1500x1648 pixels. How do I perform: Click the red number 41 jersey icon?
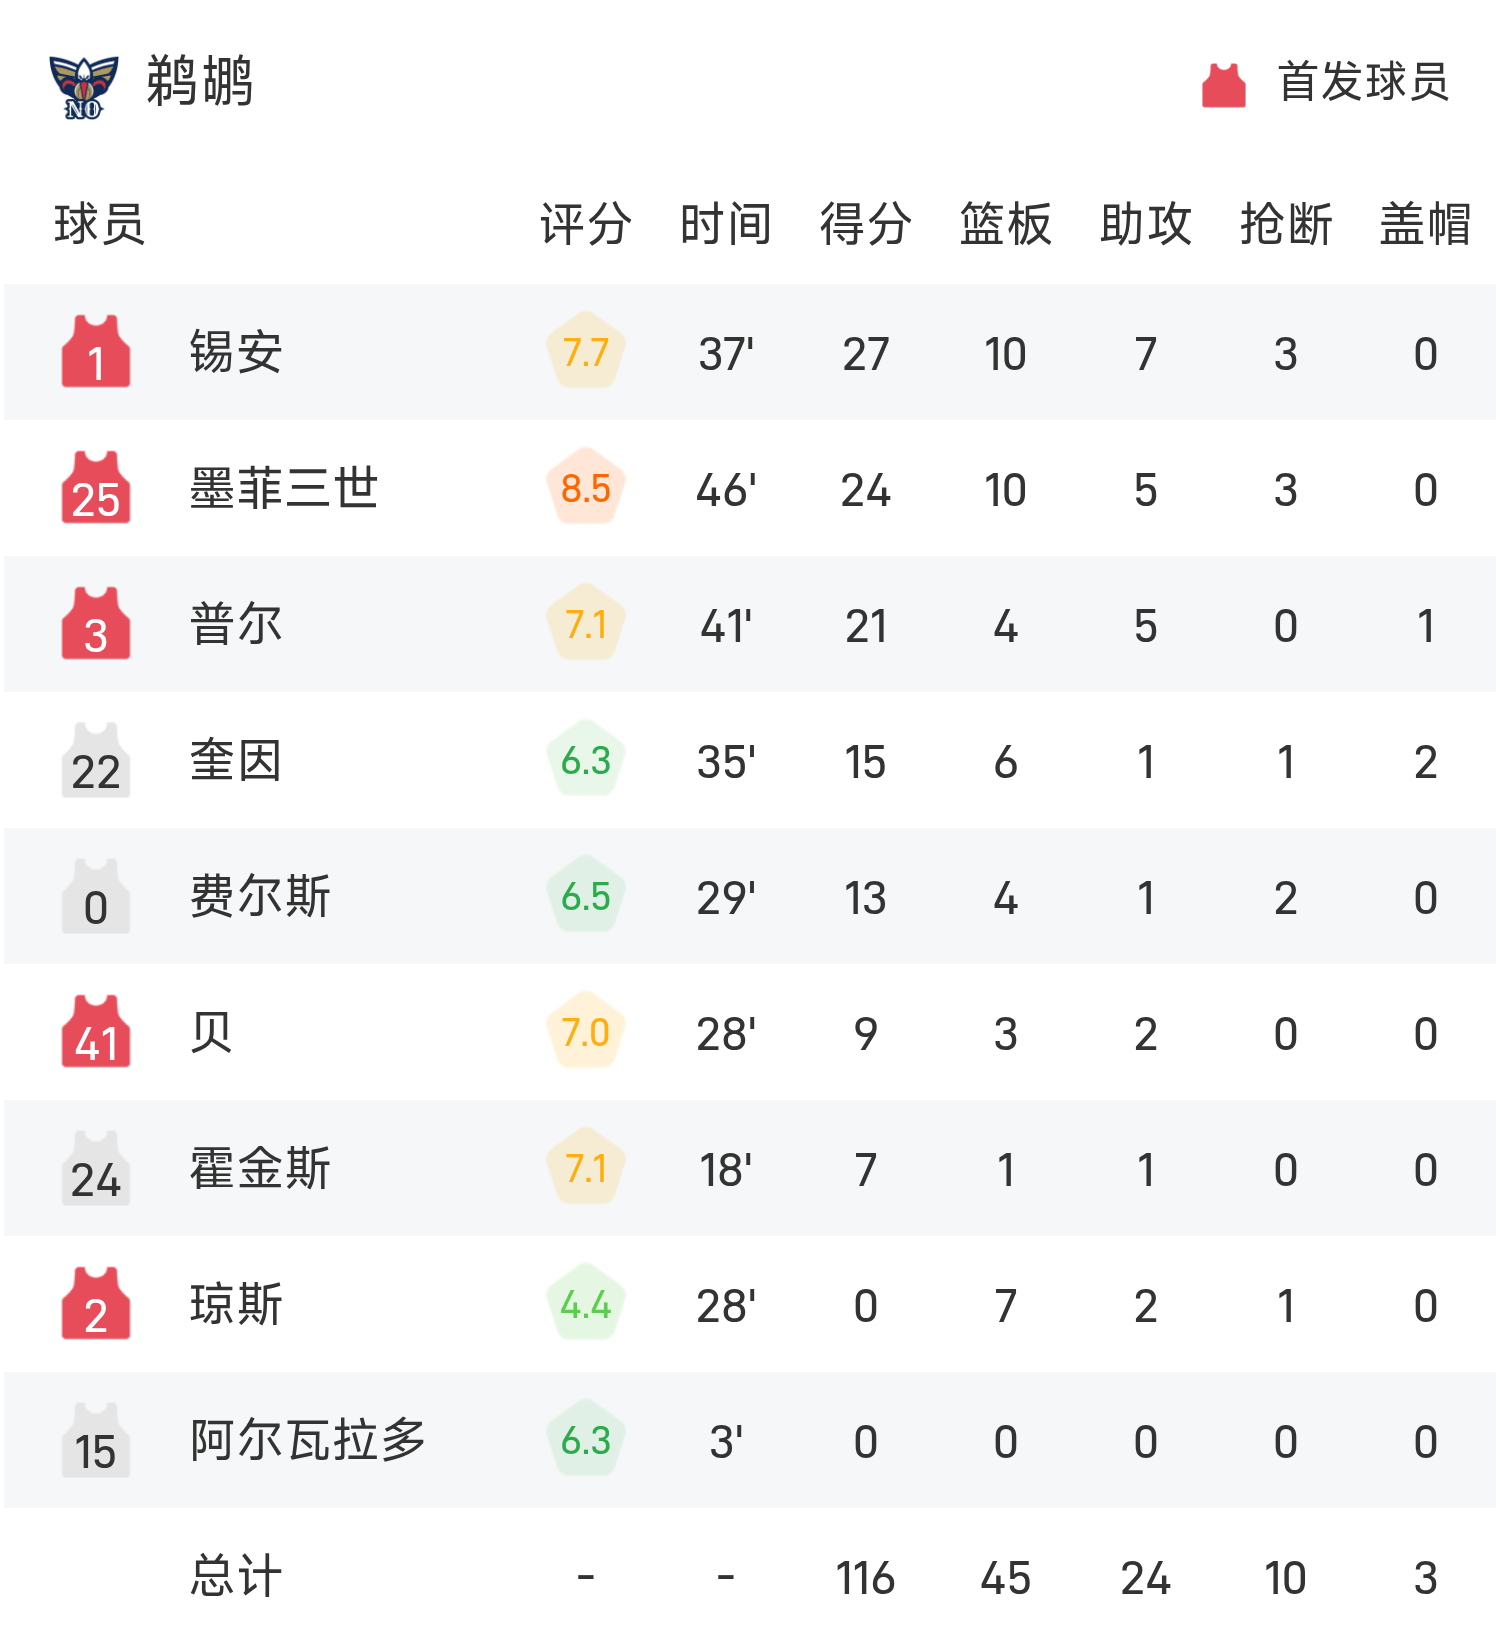(x=96, y=1032)
